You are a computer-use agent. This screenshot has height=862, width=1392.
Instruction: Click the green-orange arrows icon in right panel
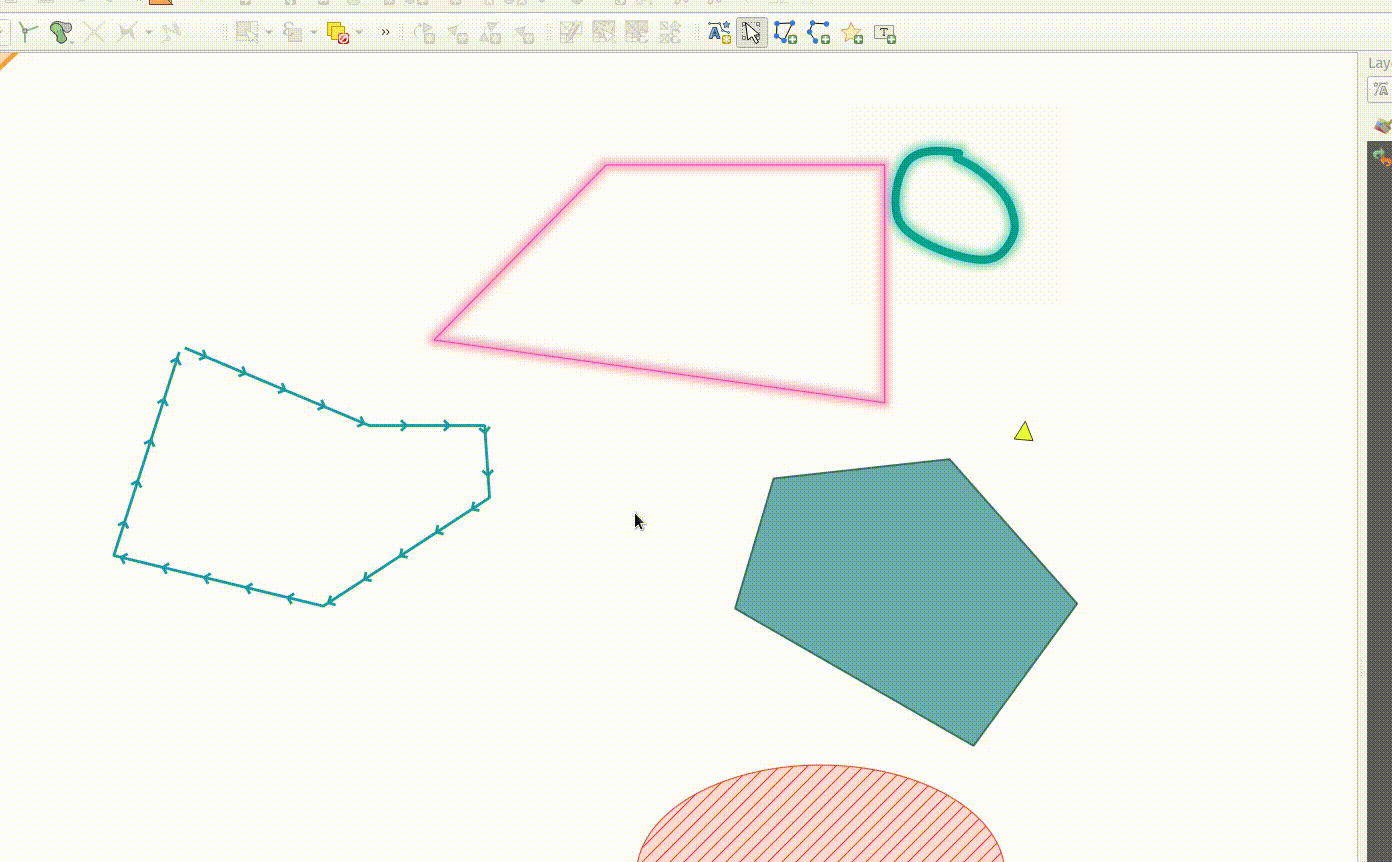pos(1382,156)
